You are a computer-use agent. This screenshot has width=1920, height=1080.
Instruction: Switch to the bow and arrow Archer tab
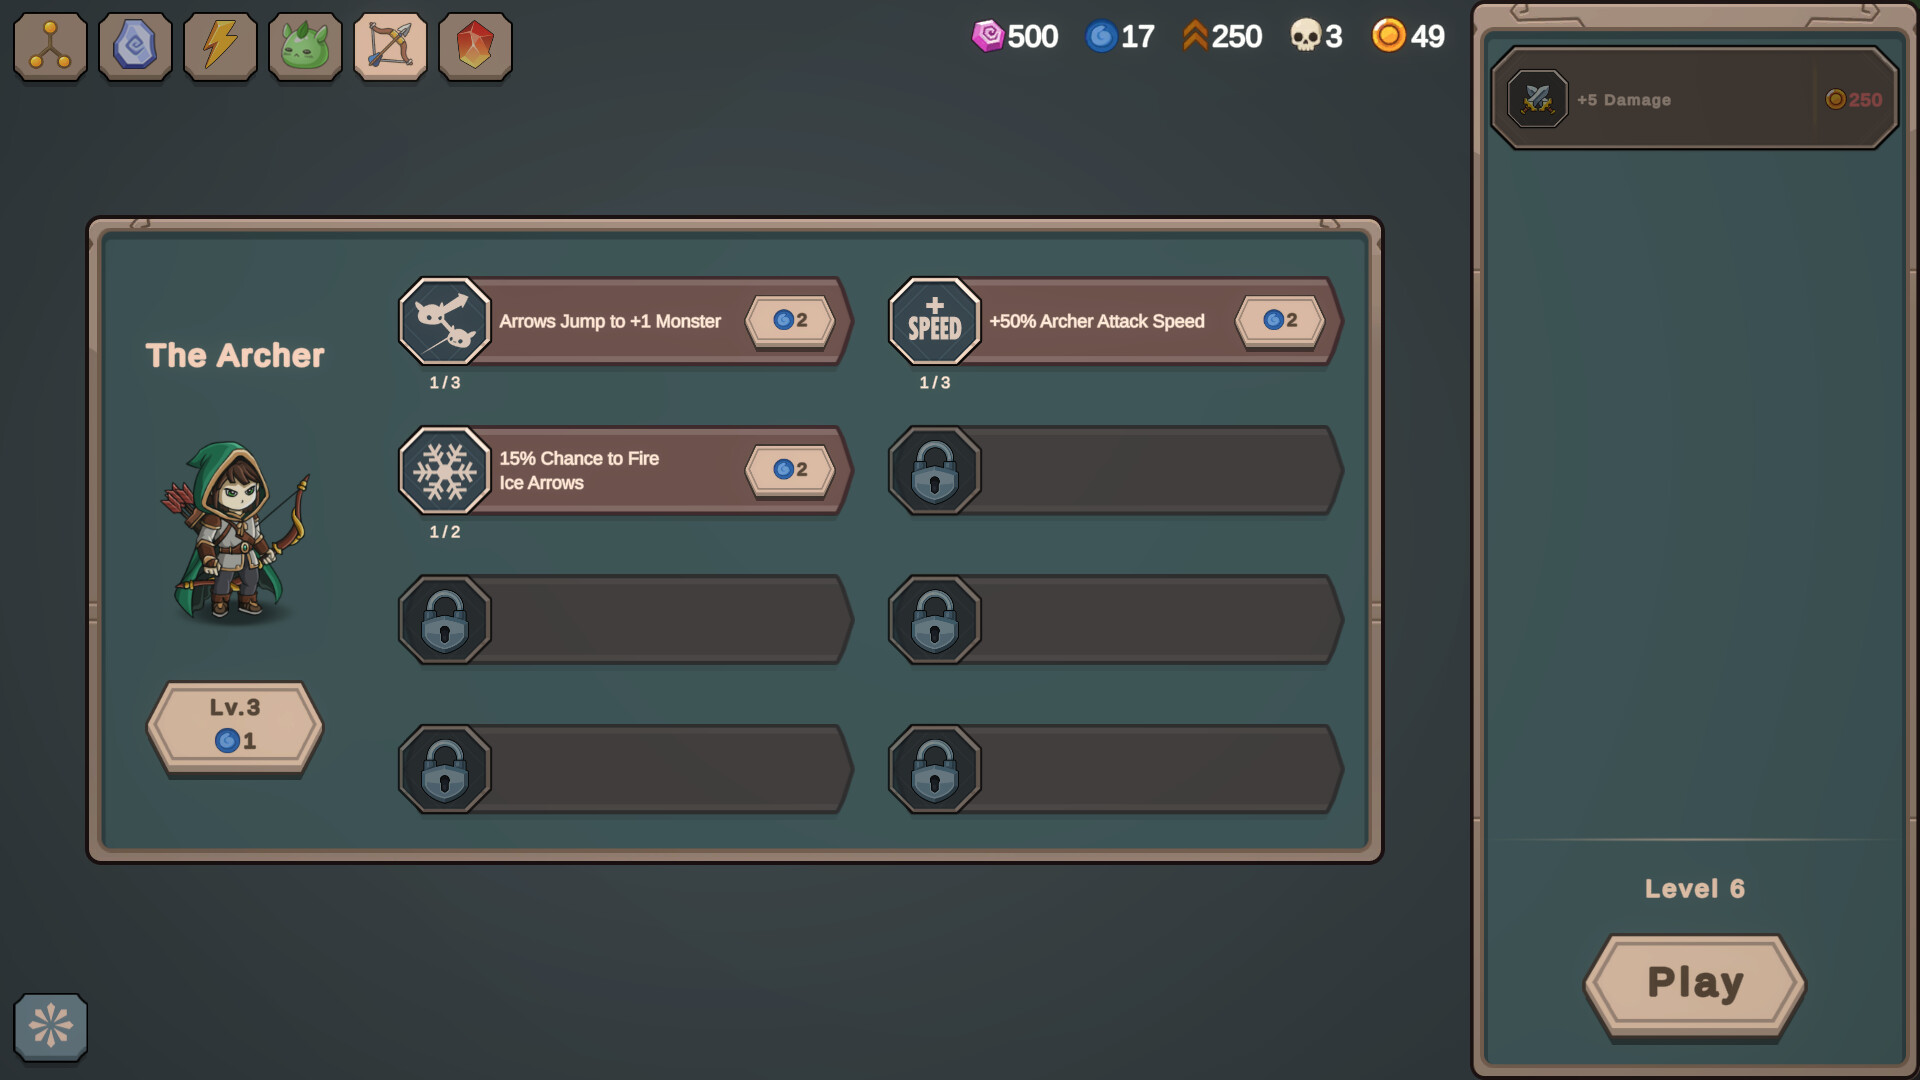click(x=390, y=46)
